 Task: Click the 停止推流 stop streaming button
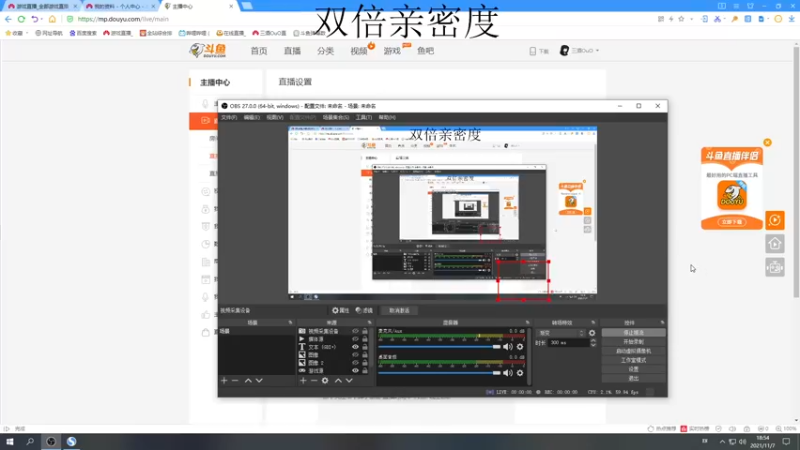pyautogui.click(x=633, y=333)
